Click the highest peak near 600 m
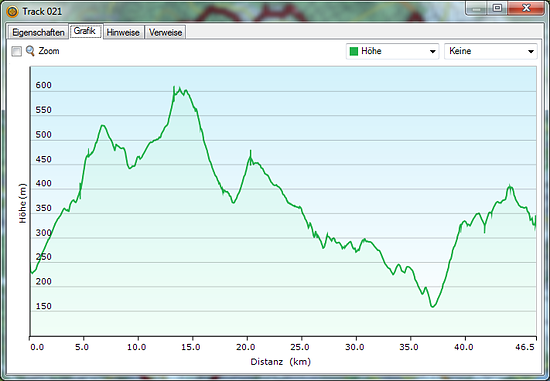550x381 pixels. (x=174, y=87)
